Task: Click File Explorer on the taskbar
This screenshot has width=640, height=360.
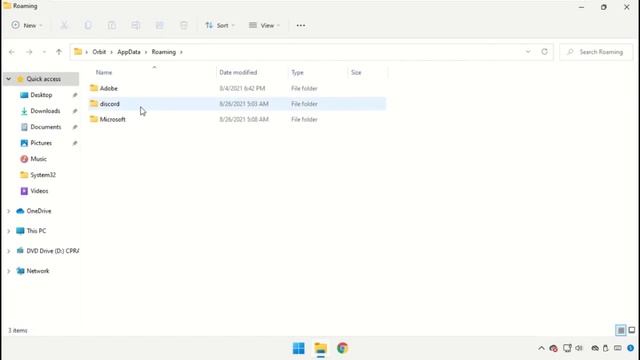Action: pyautogui.click(x=320, y=348)
